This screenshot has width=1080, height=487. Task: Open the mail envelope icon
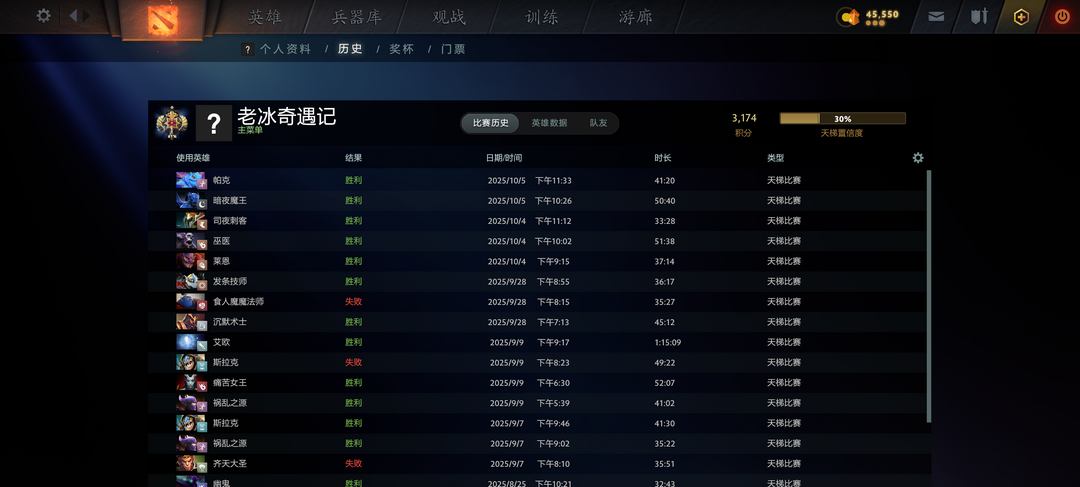click(x=936, y=17)
